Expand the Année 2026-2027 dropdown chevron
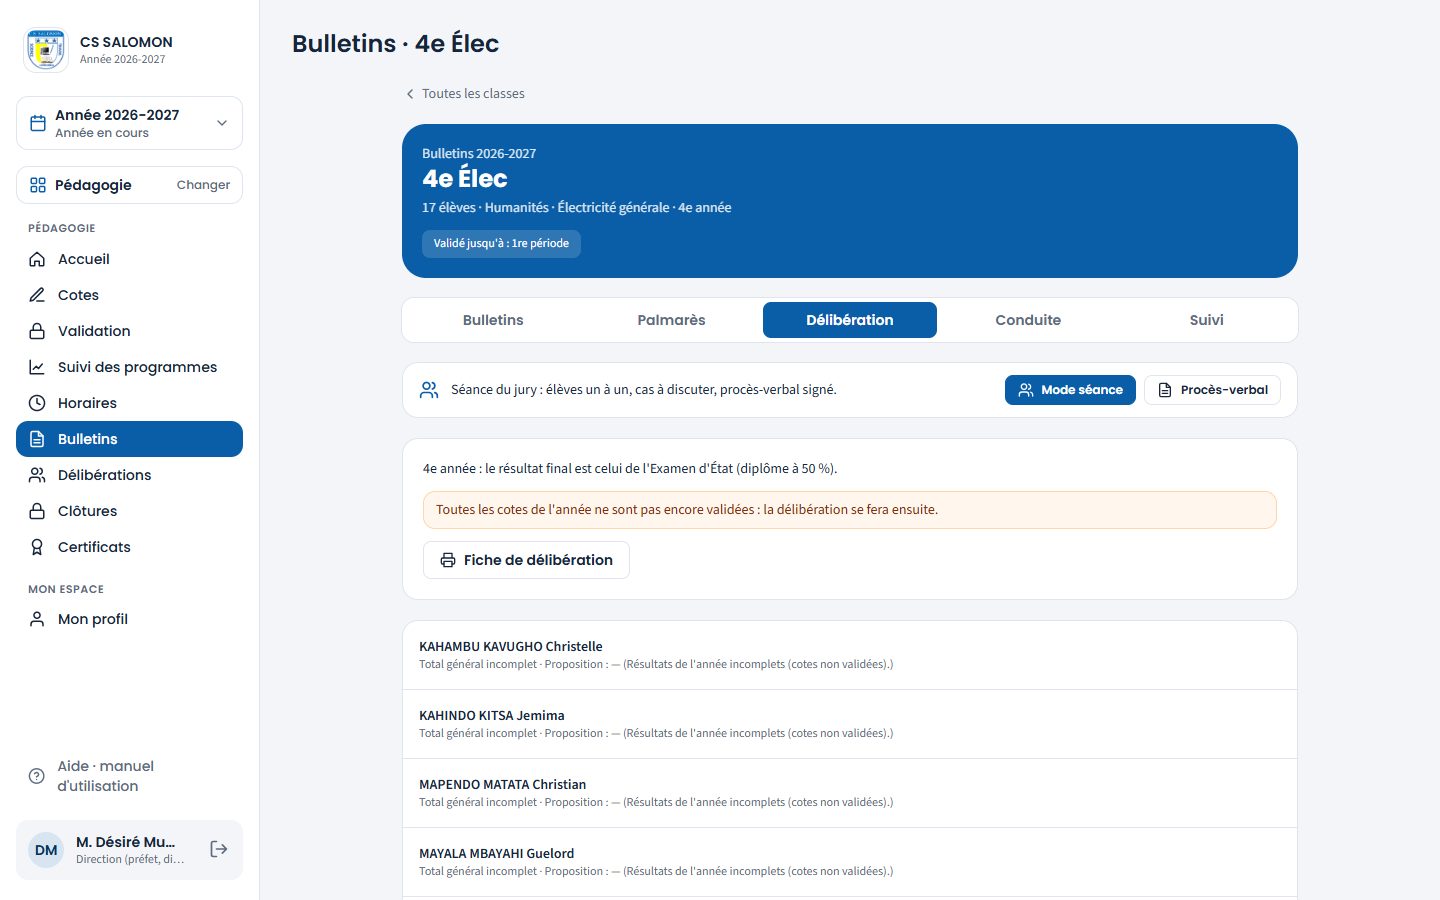The height and width of the screenshot is (900, 1440). click(x=222, y=123)
